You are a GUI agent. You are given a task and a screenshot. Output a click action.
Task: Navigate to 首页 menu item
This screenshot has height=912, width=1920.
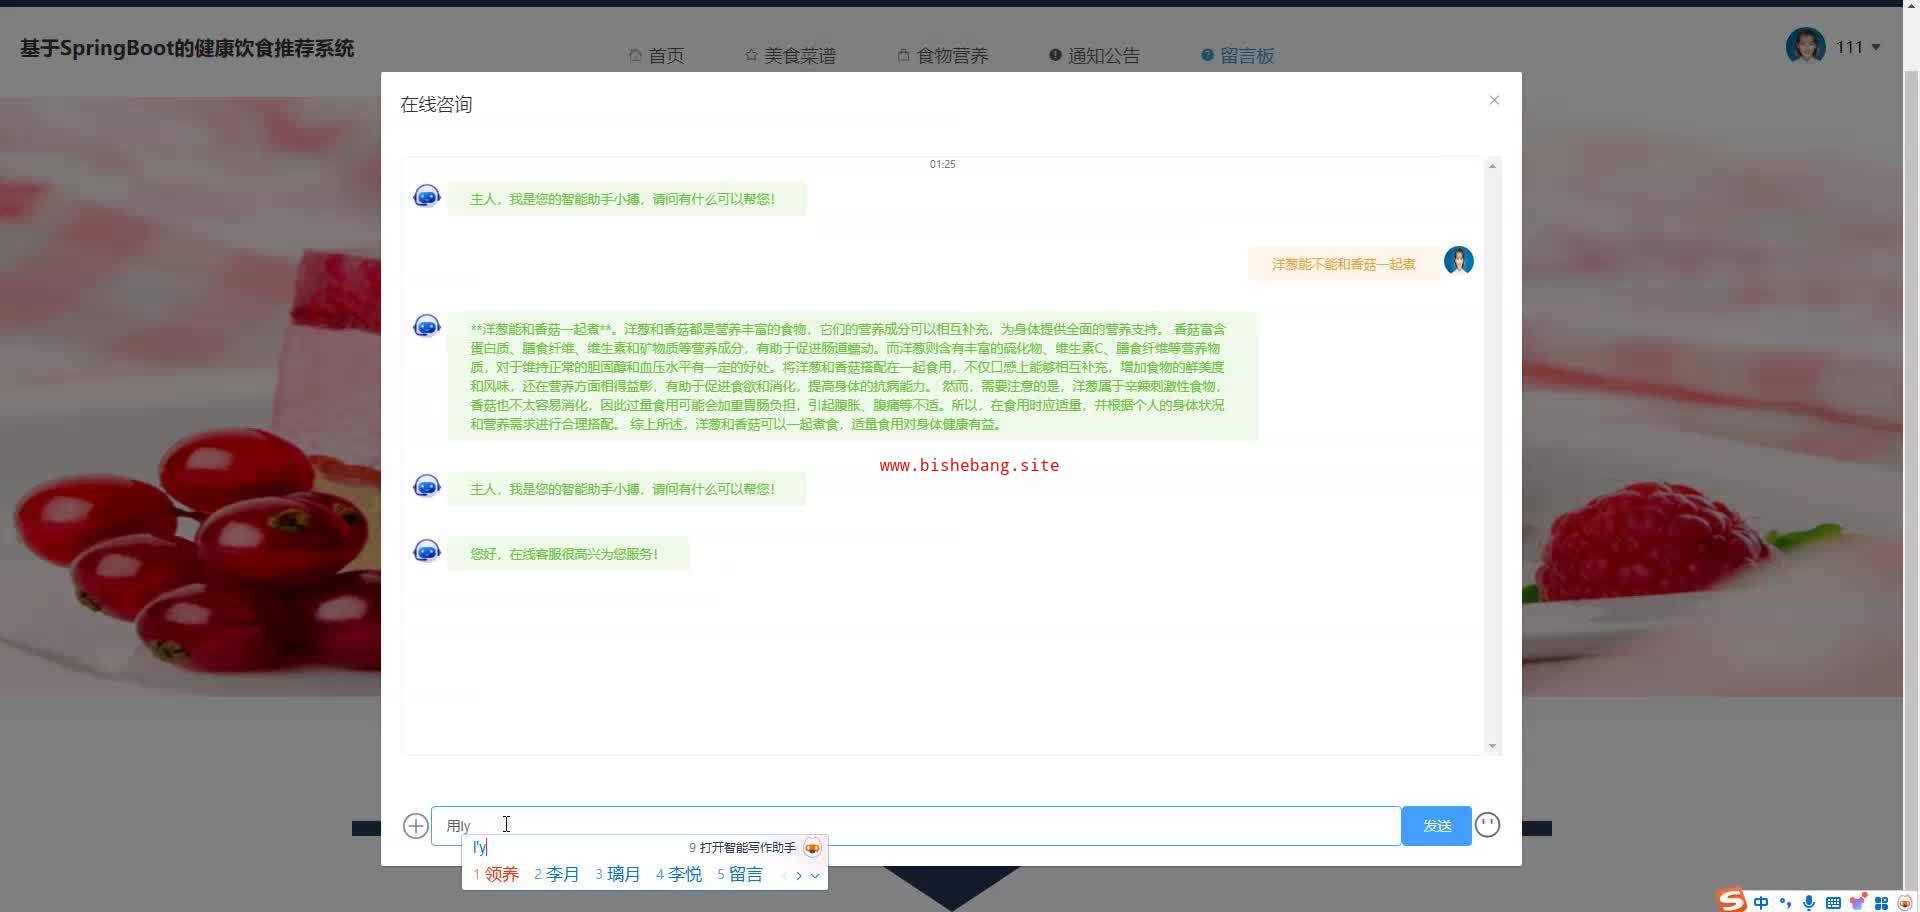pos(657,56)
